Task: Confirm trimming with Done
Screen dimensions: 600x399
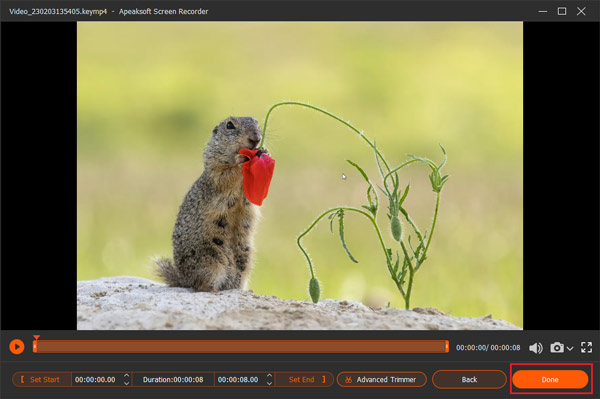Action: 550,379
